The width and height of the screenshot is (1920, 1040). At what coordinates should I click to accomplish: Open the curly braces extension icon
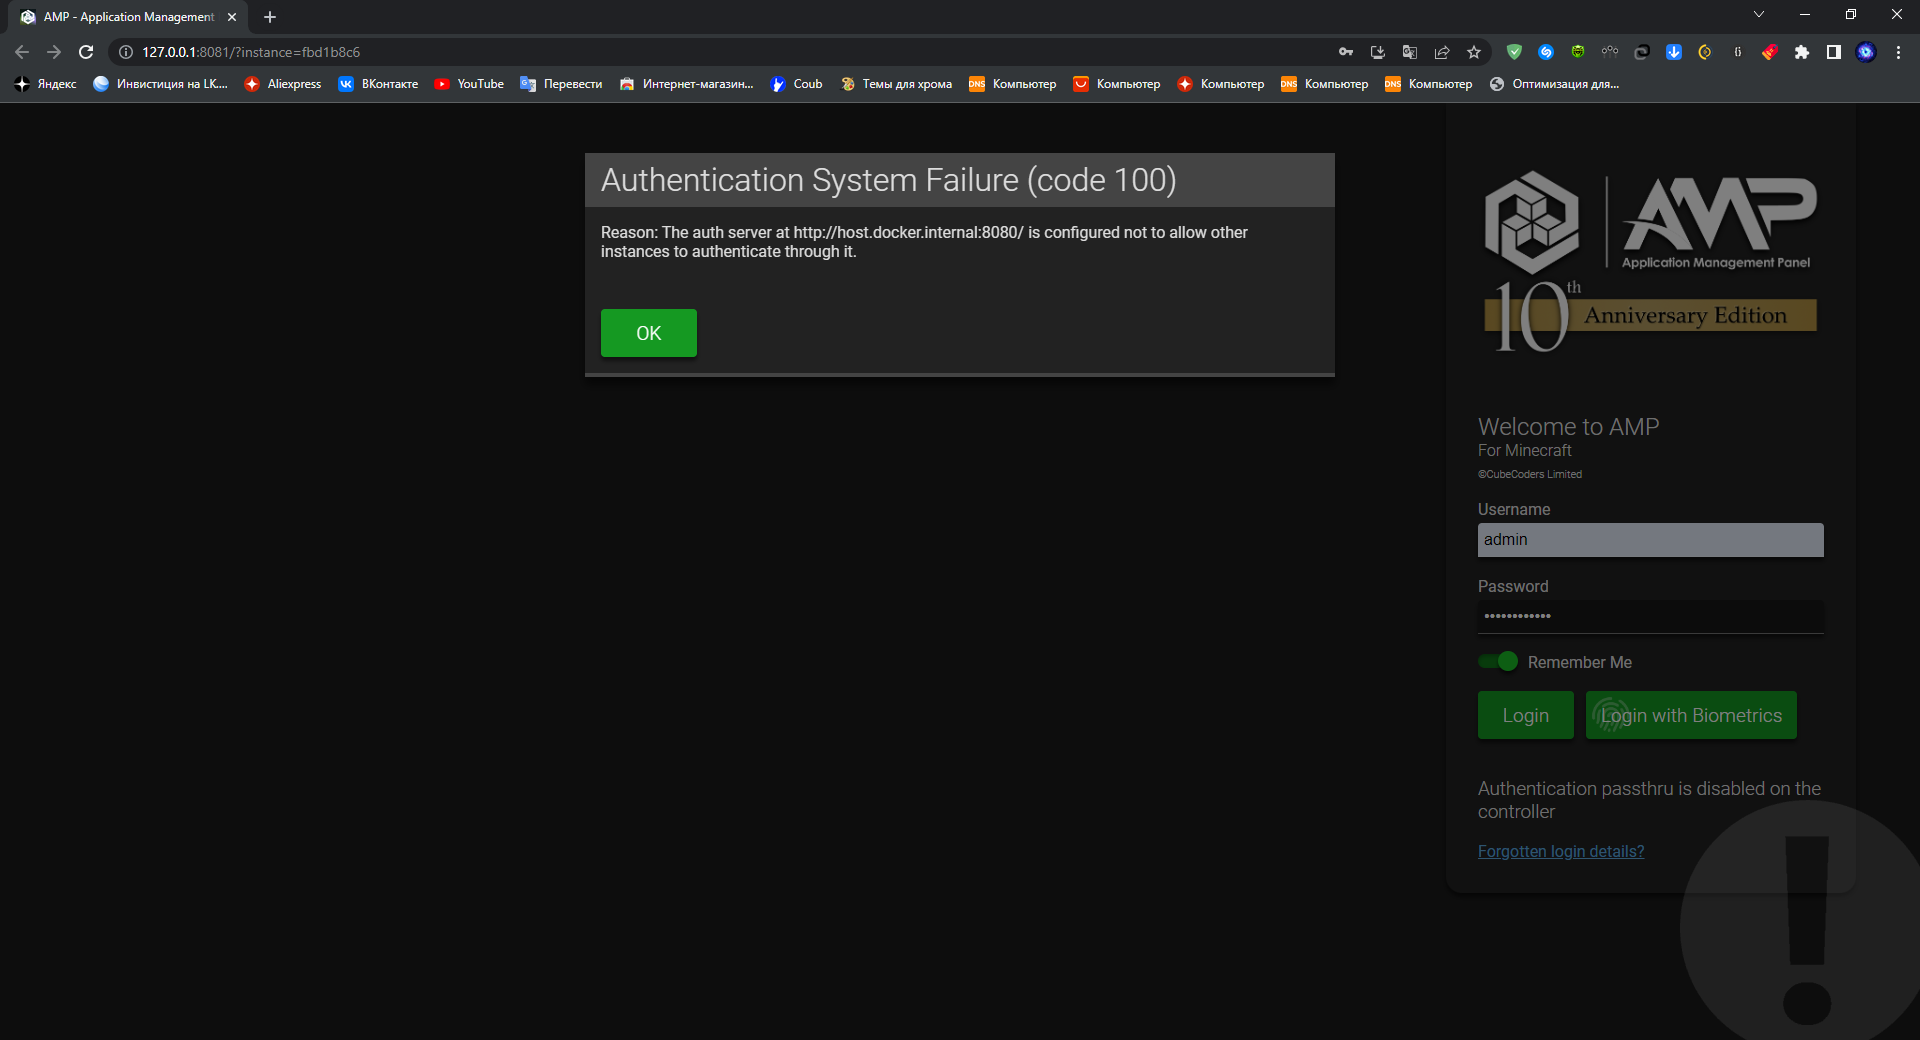1738,52
